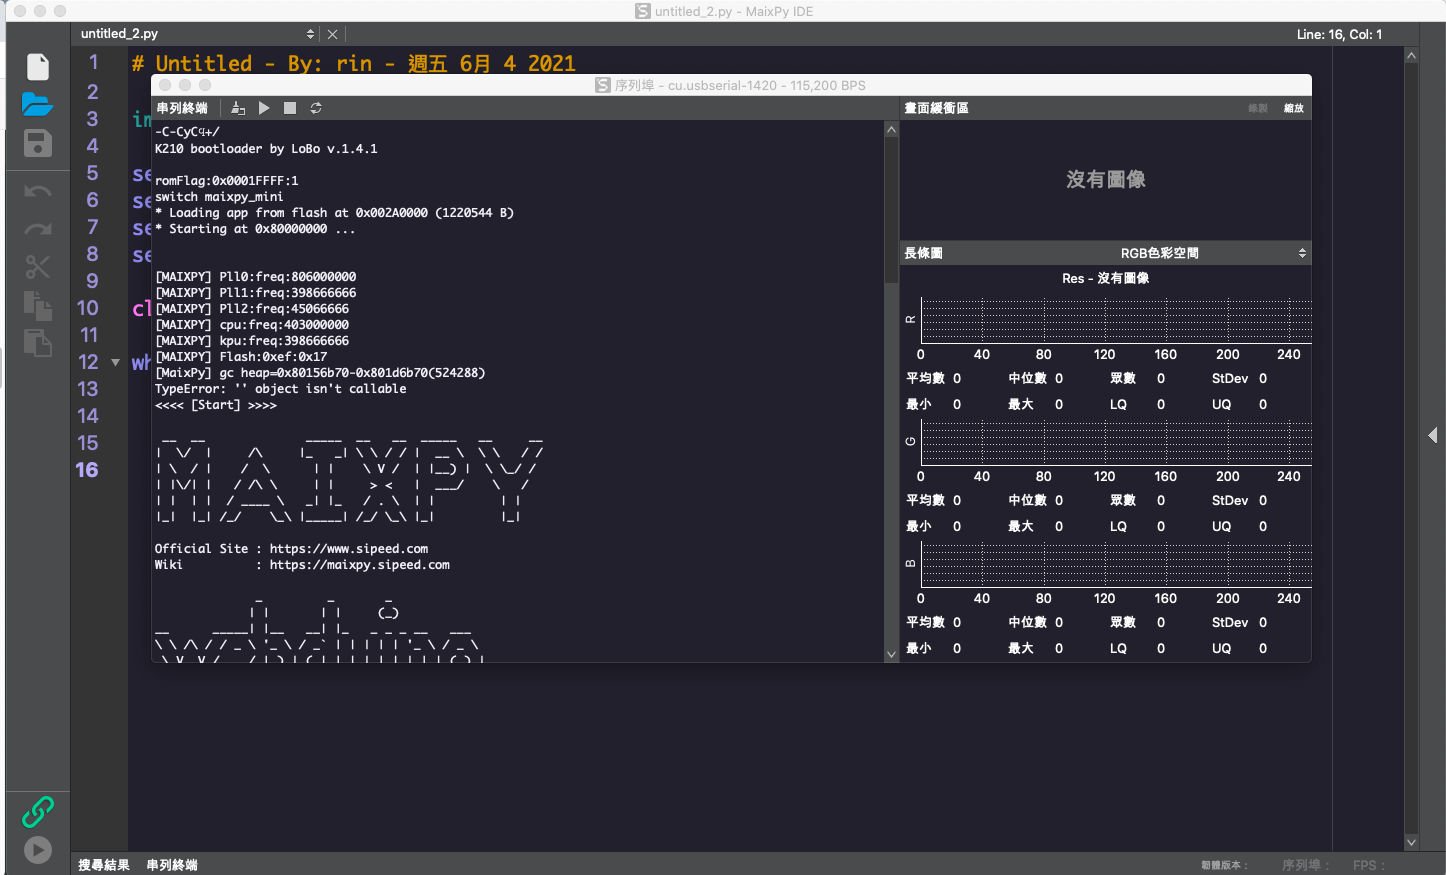
Task: Open a file using the blue folder icon
Action: click(x=37, y=104)
